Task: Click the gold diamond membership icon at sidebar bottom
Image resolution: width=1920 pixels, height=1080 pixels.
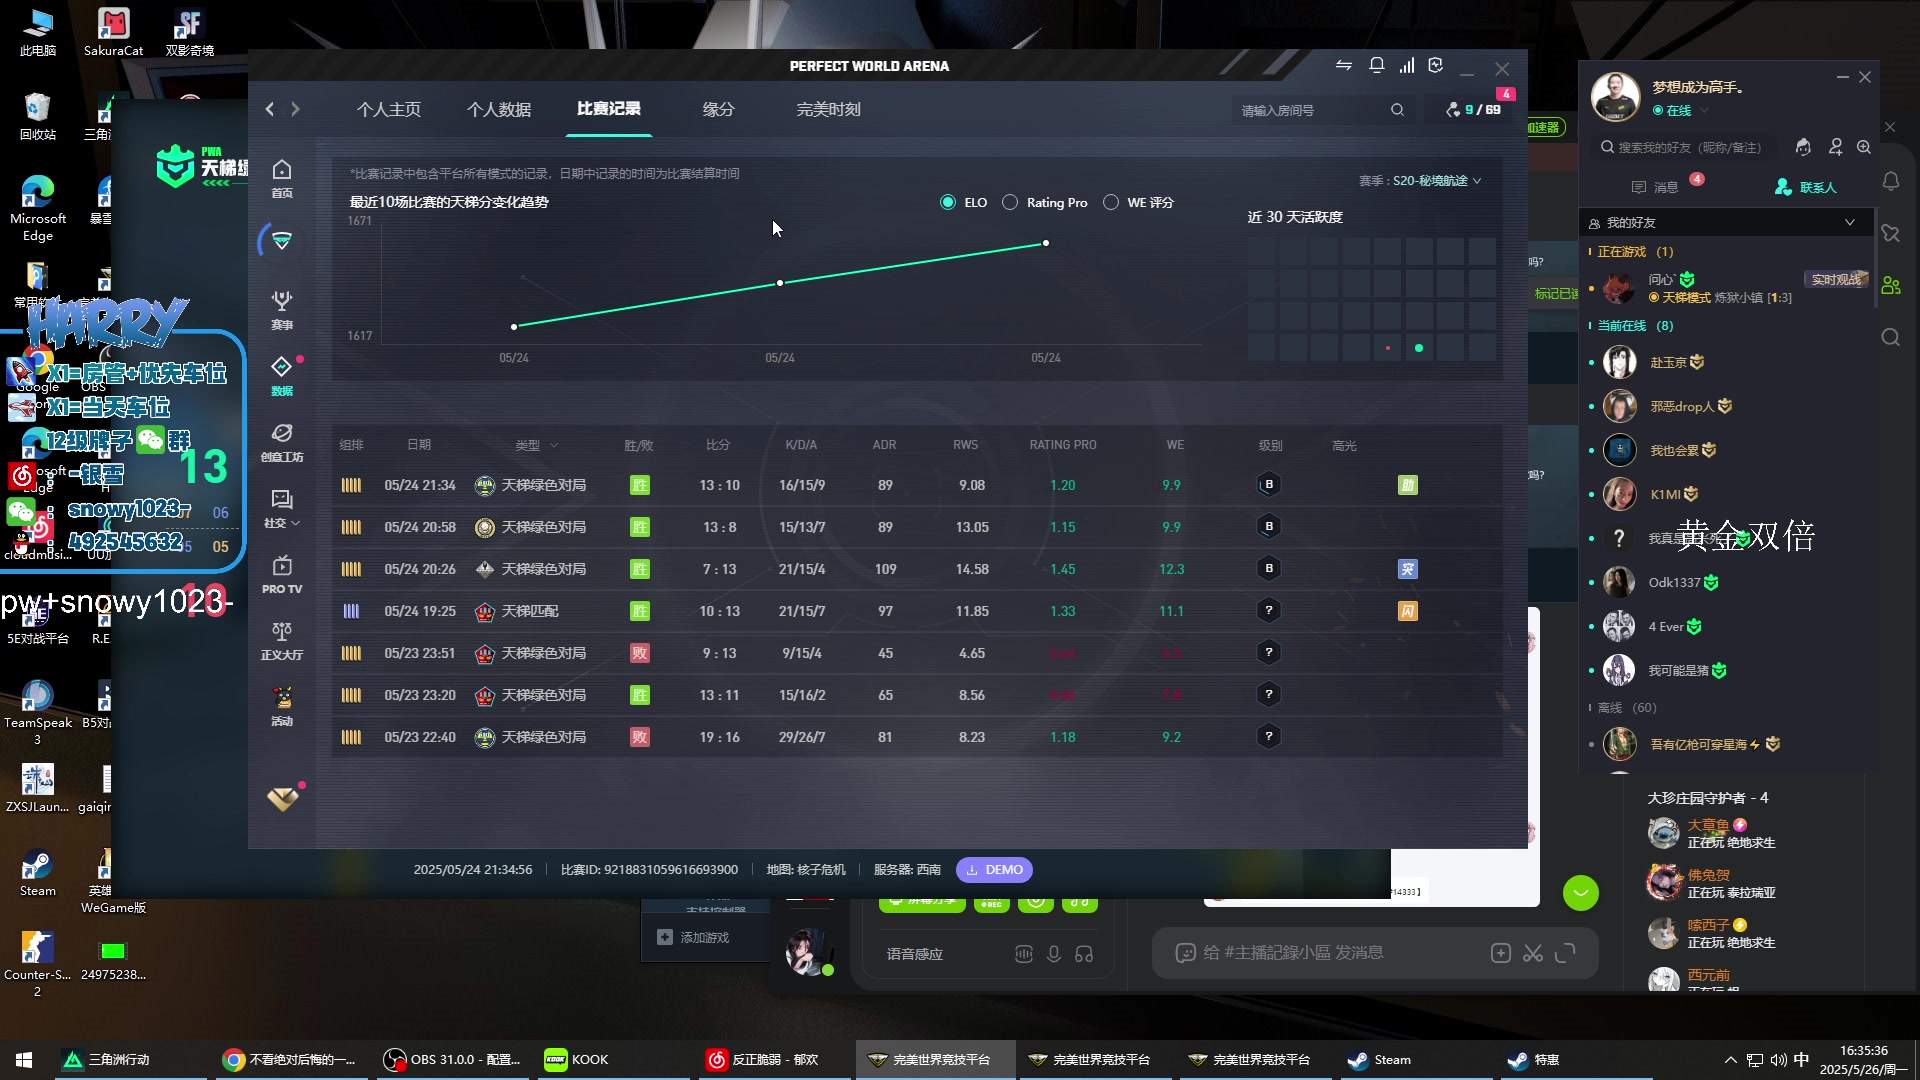Action: [283, 798]
